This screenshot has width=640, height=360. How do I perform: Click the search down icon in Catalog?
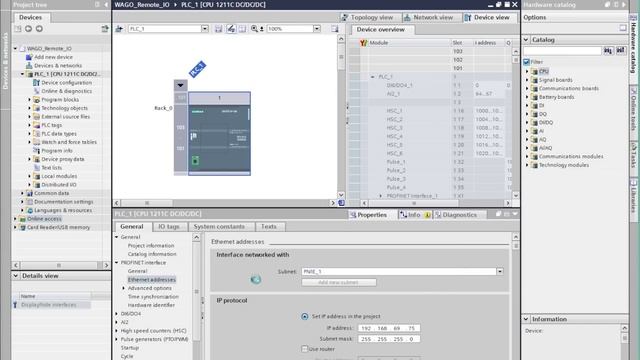tap(608, 50)
